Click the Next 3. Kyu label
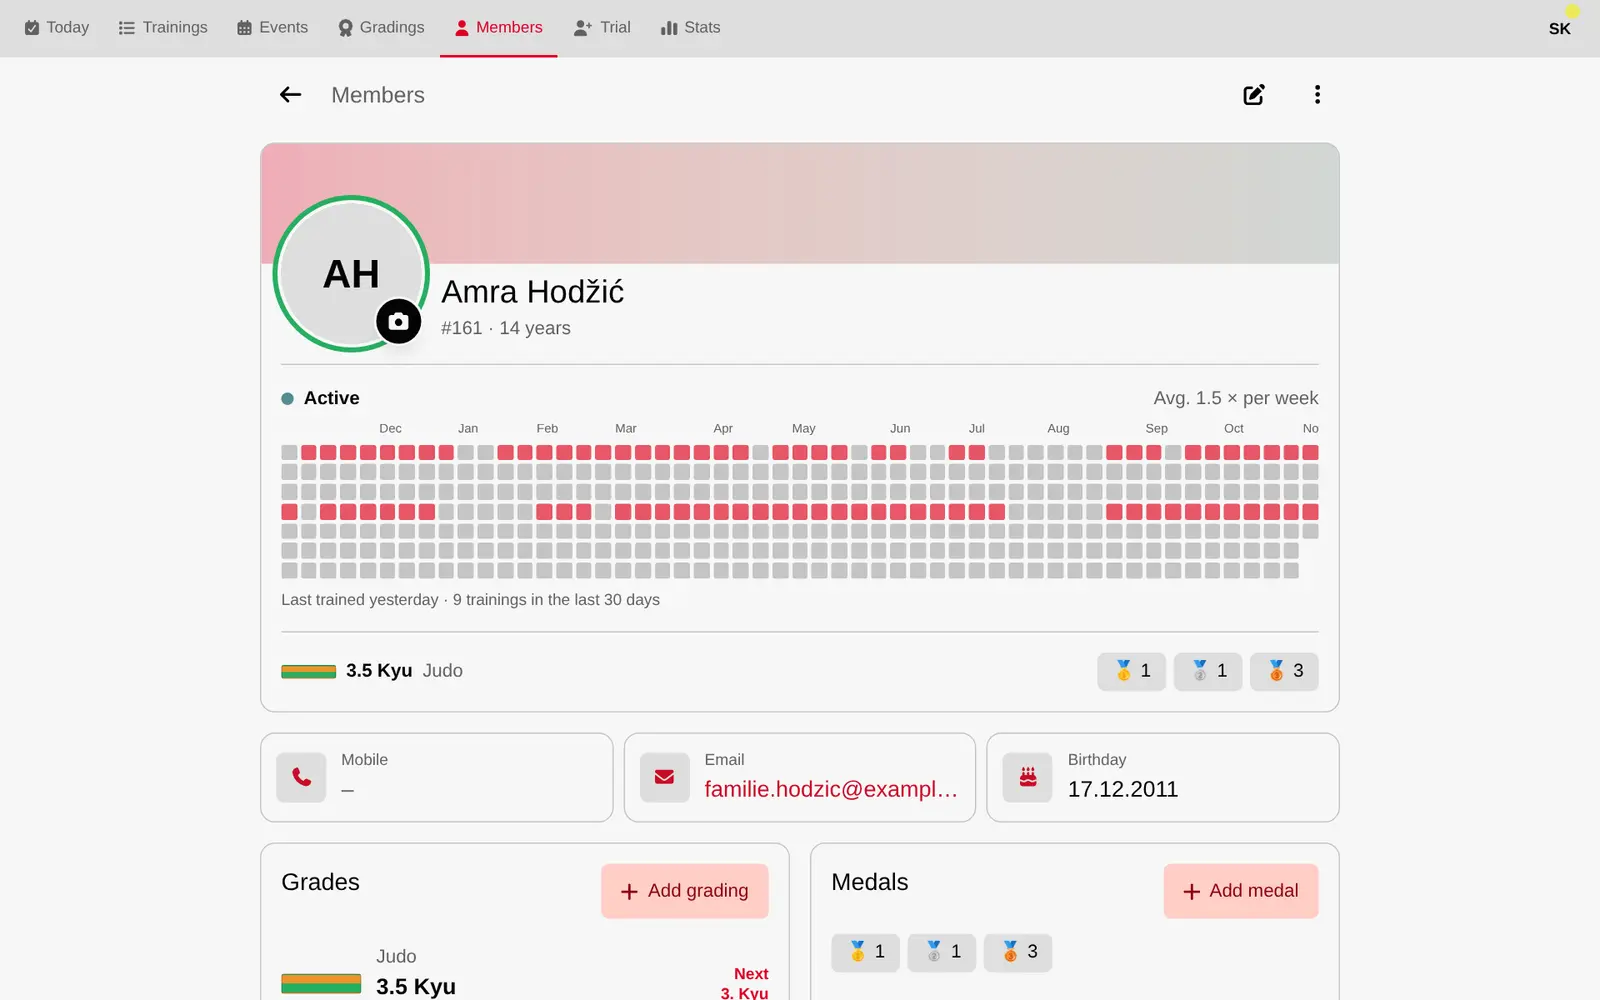Viewport: 1600px width, 1000px height. coord(745,983)
